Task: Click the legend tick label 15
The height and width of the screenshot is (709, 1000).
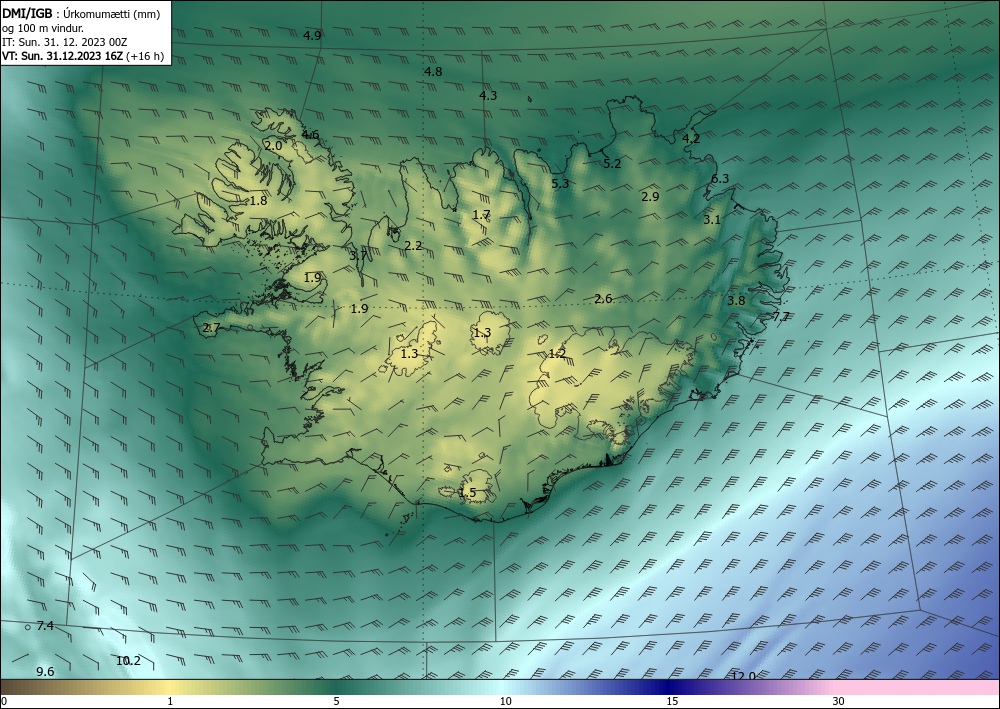Action: click(672, 701)
